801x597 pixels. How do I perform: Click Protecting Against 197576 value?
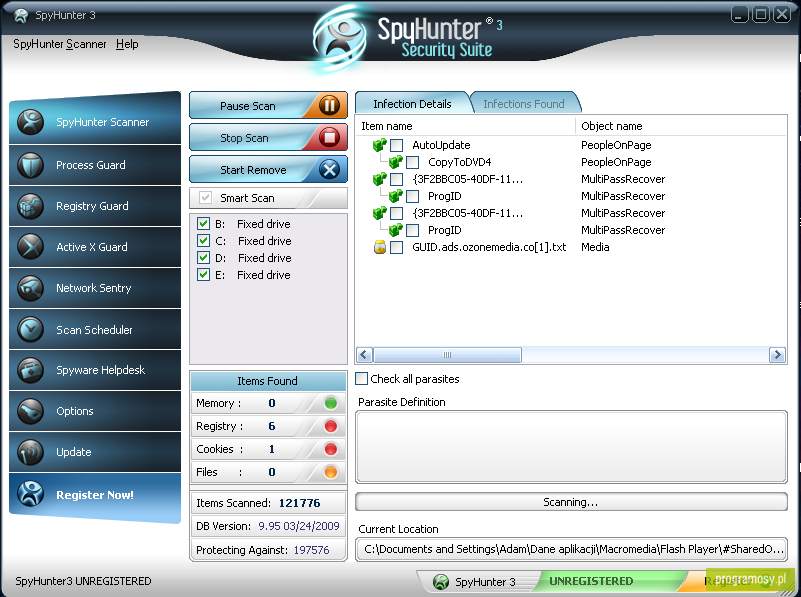point(311,550)
